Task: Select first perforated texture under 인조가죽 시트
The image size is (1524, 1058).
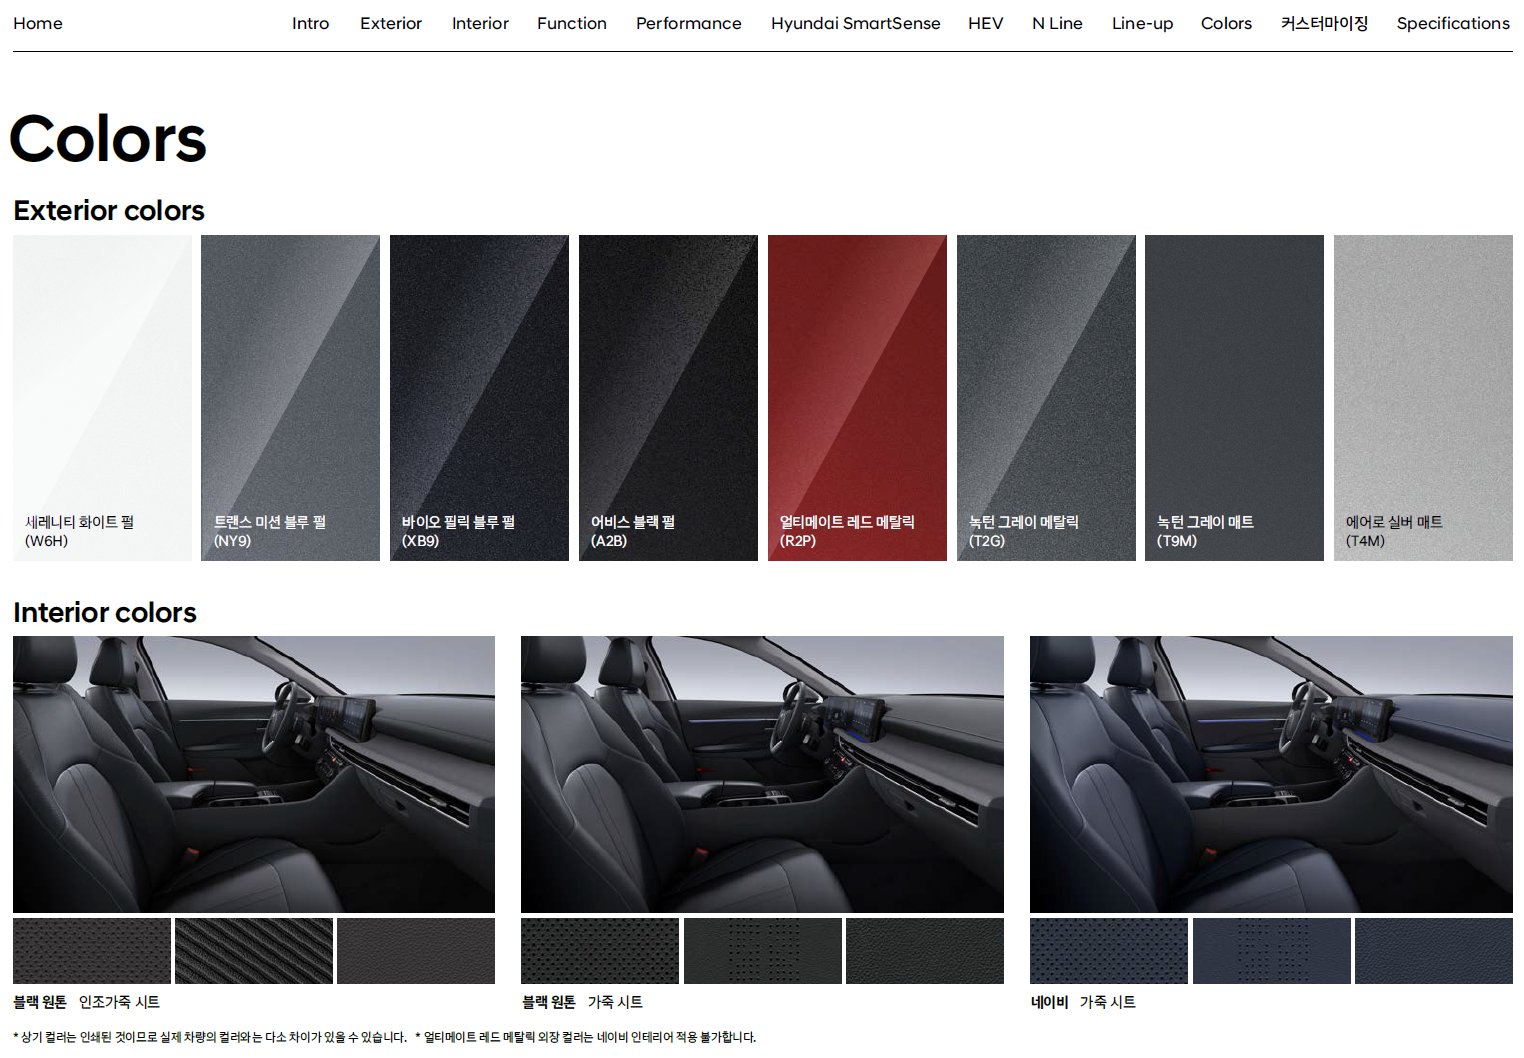Action: tap(92, 951)
